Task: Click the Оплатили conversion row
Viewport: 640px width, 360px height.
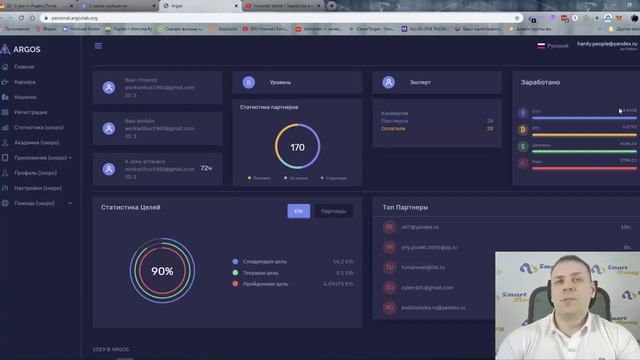Action: pos(437,129)
